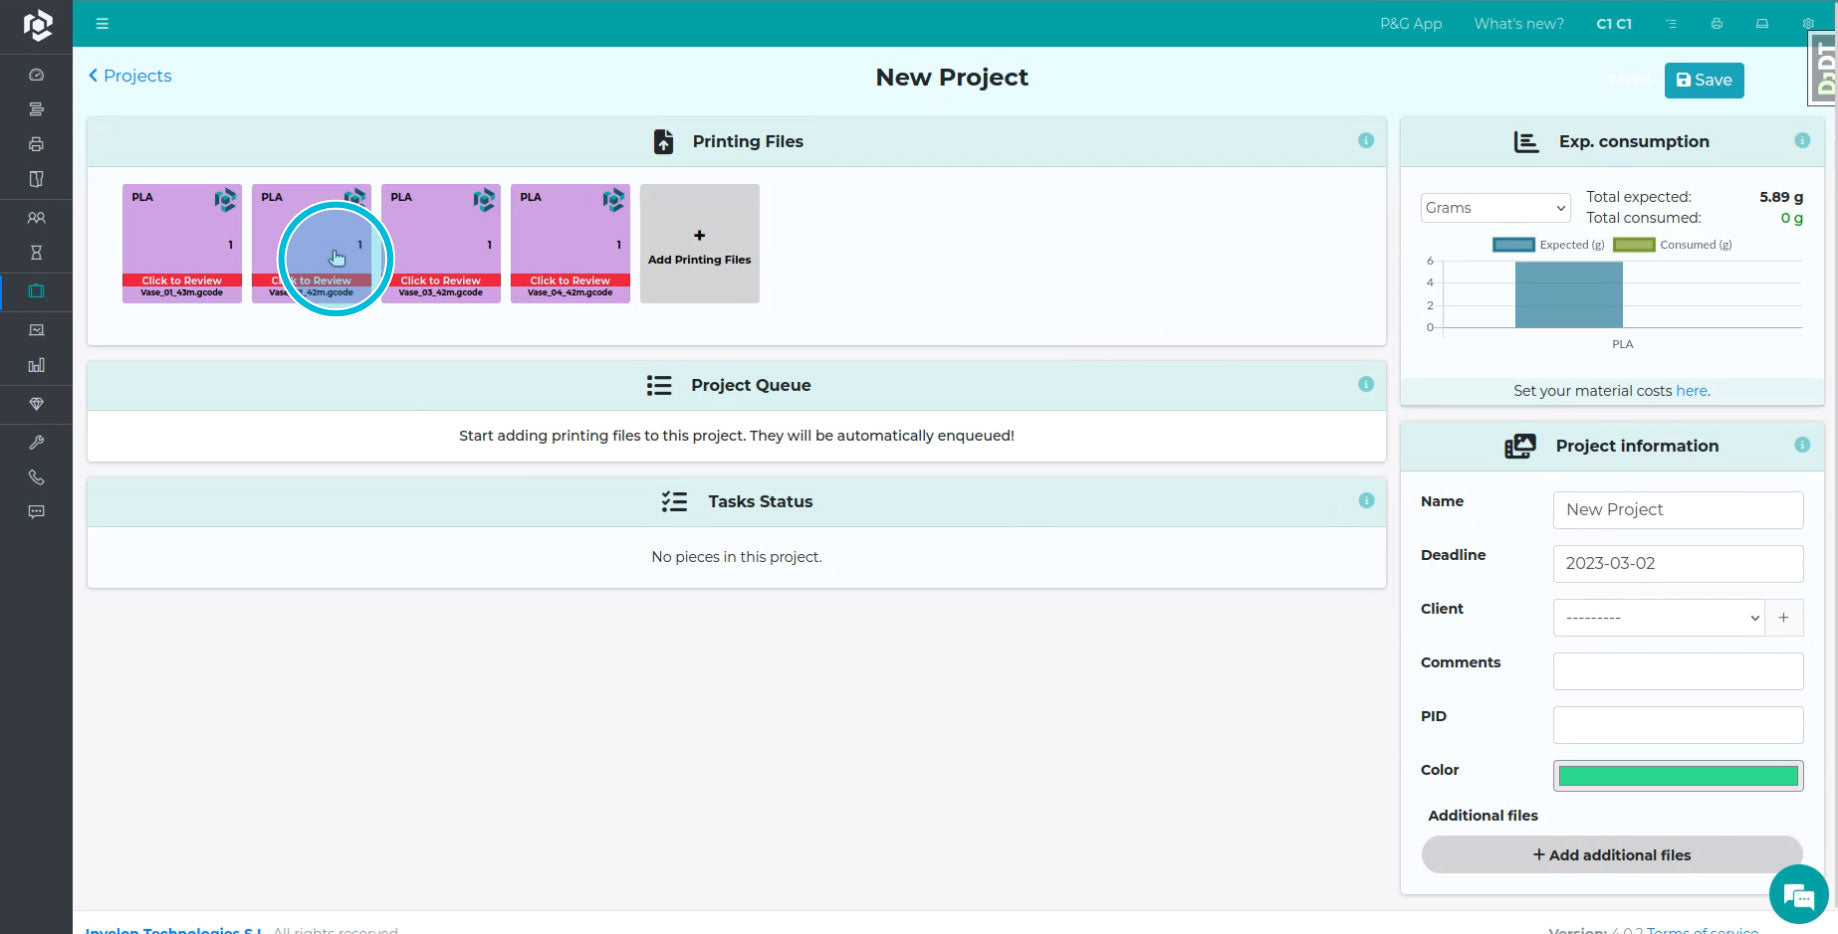Review the Vase_01_43m.gcode file card
This screenshot has width=1838, height=934.
click(x=182, y=243)
